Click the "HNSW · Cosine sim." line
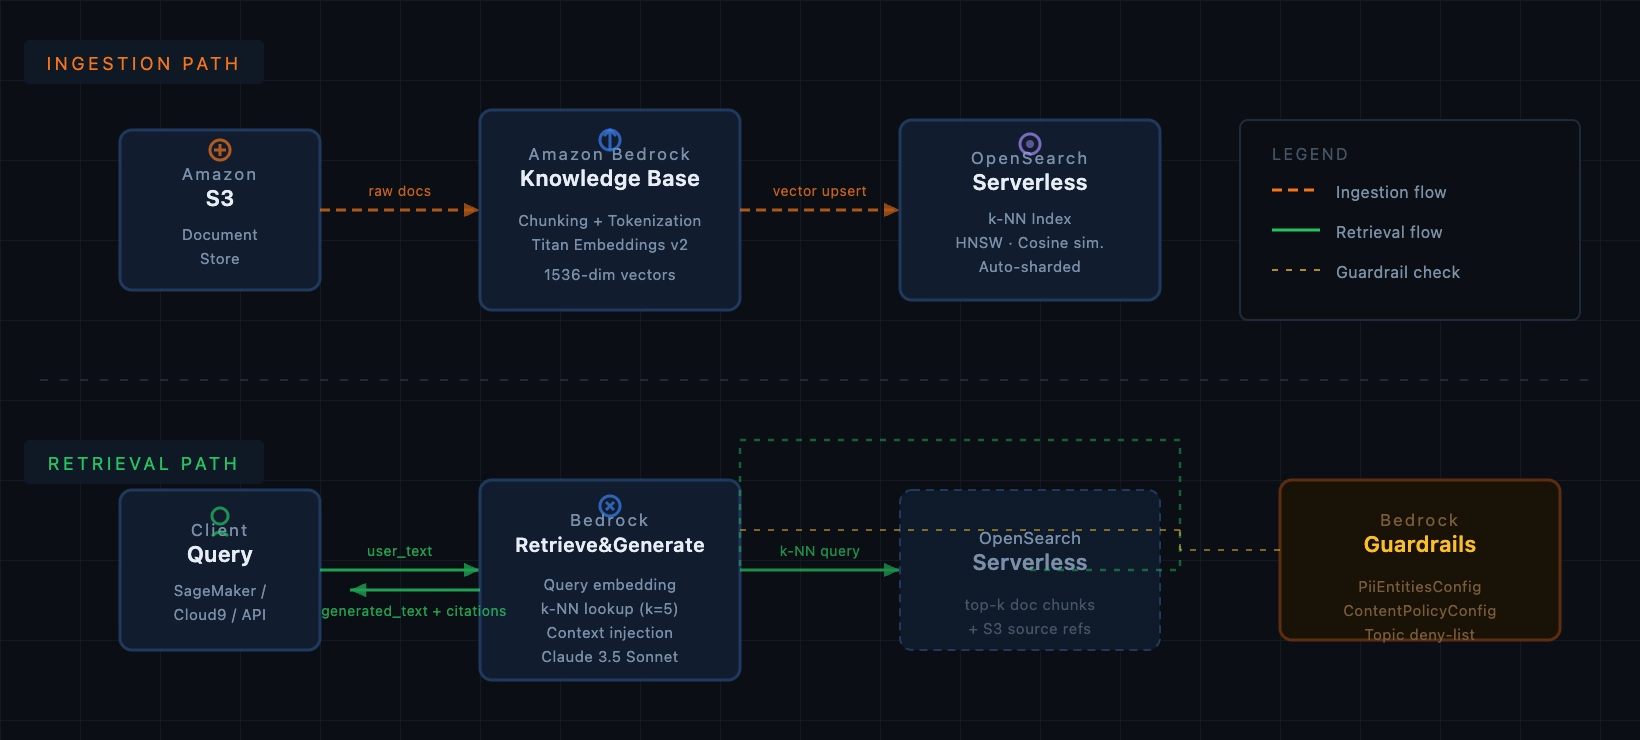The image size is (1640, 740). (x=1030, y=243)
